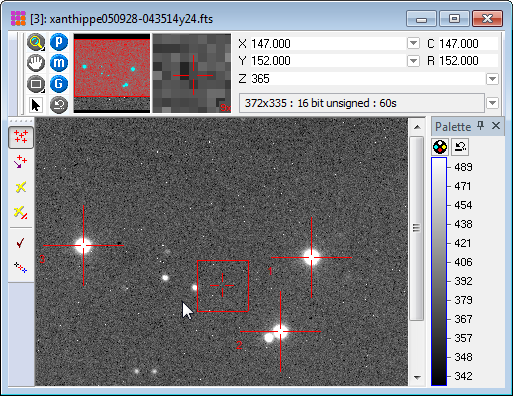Click the red checkmark apply icon
This screenshot has width=513, height=396.
click(21, 243)
